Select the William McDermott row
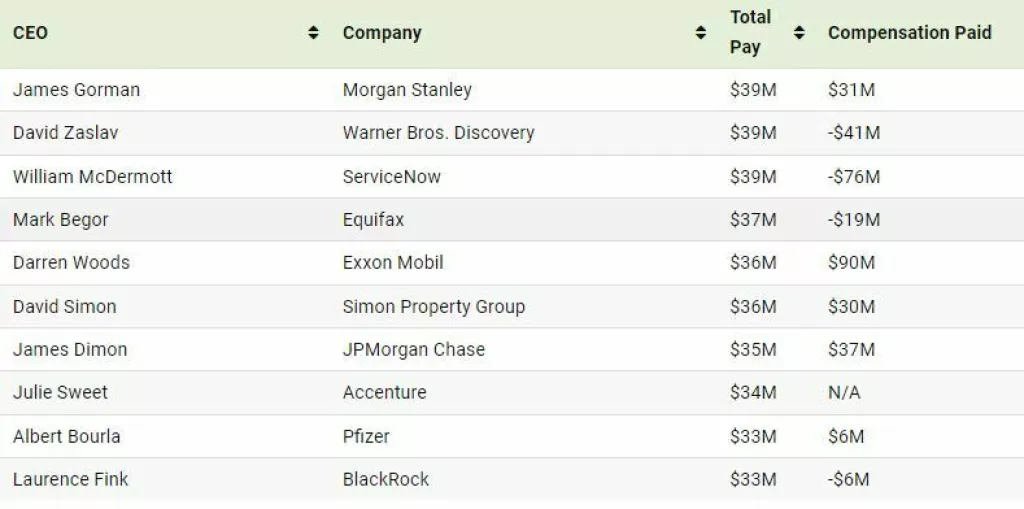The height and width of the screenshot is (509, 1024). (92, 177)
